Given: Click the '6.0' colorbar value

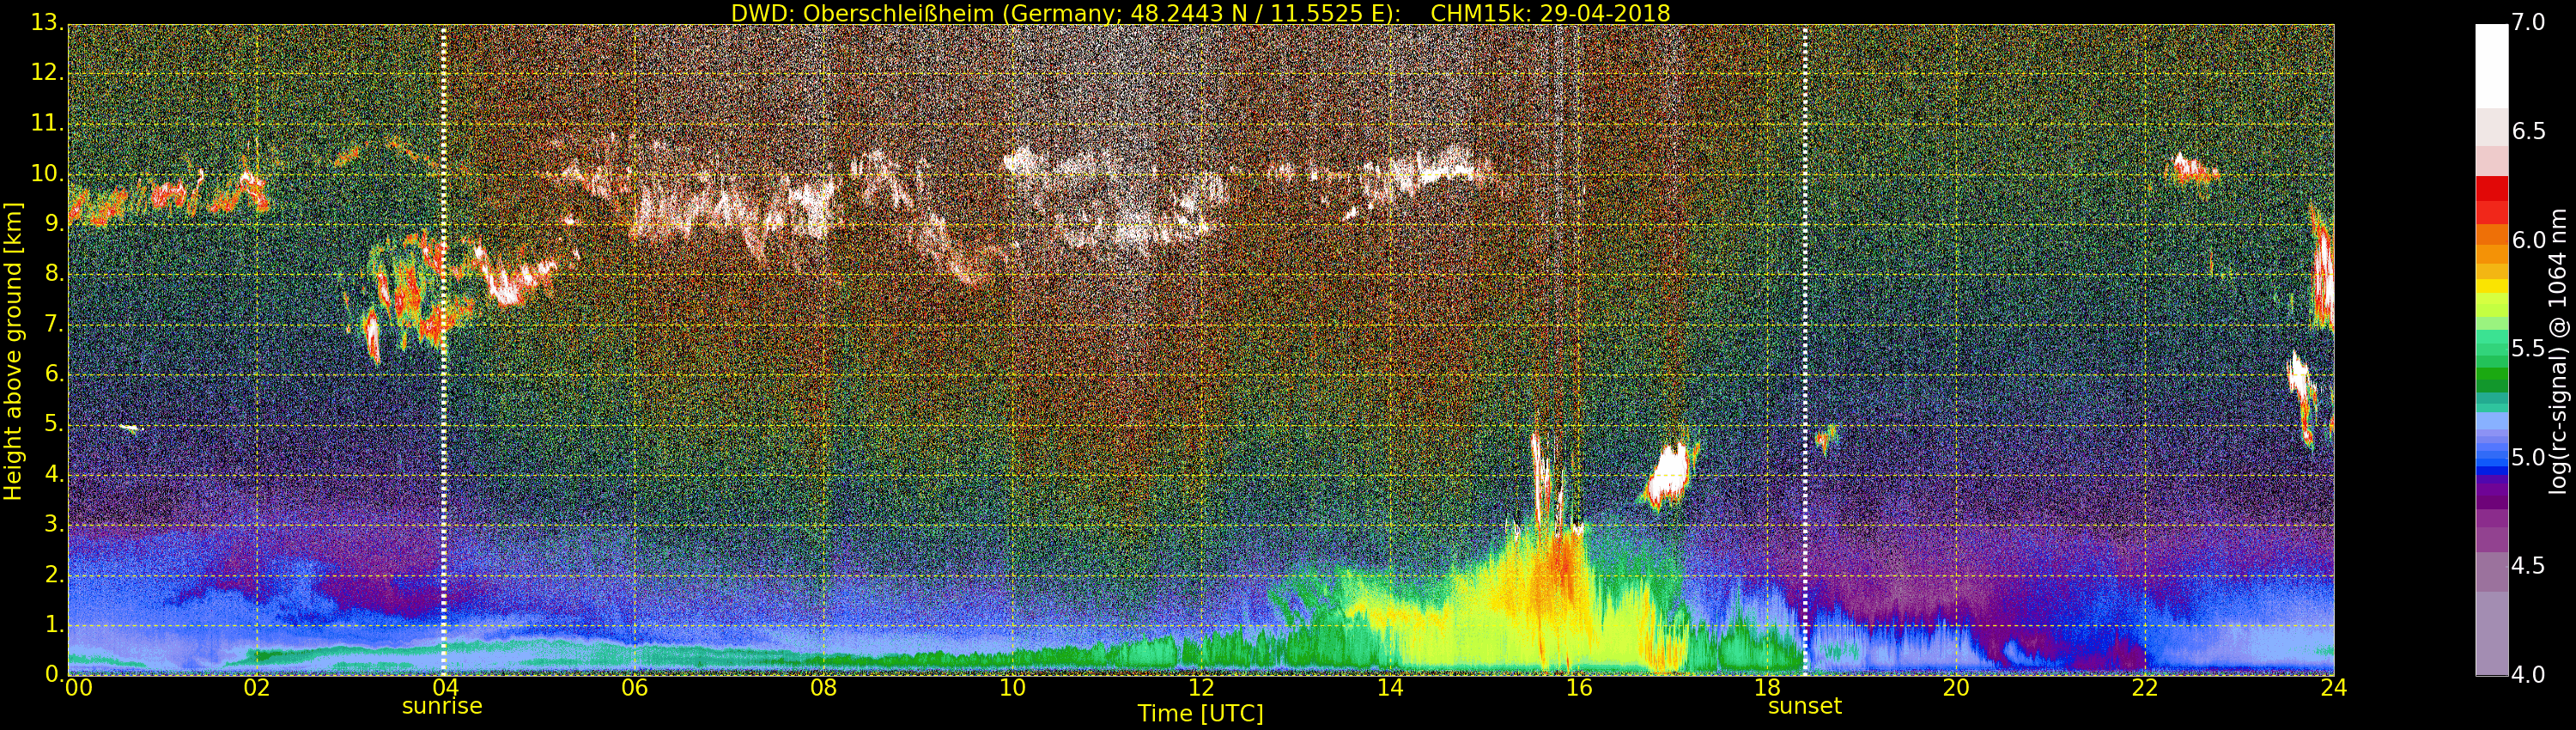Looking at the screenshot, I should tap(2529, 240).
